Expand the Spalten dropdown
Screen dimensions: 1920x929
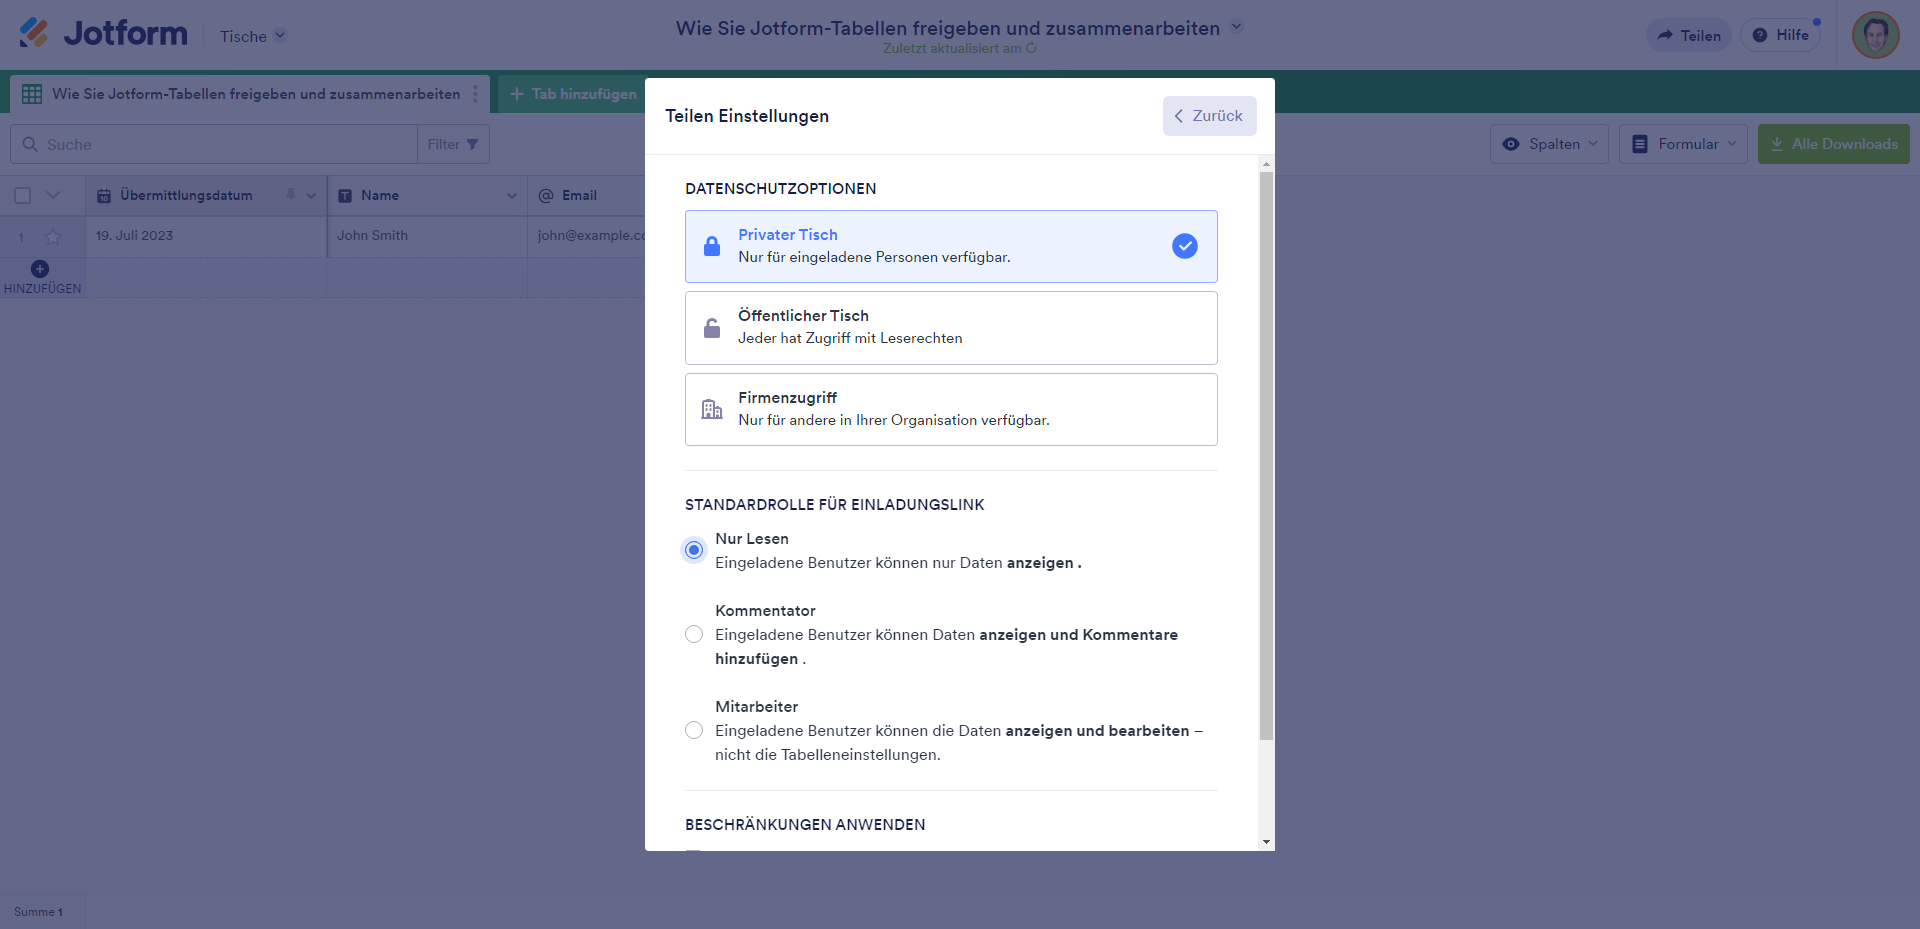tap(1549, 144)
